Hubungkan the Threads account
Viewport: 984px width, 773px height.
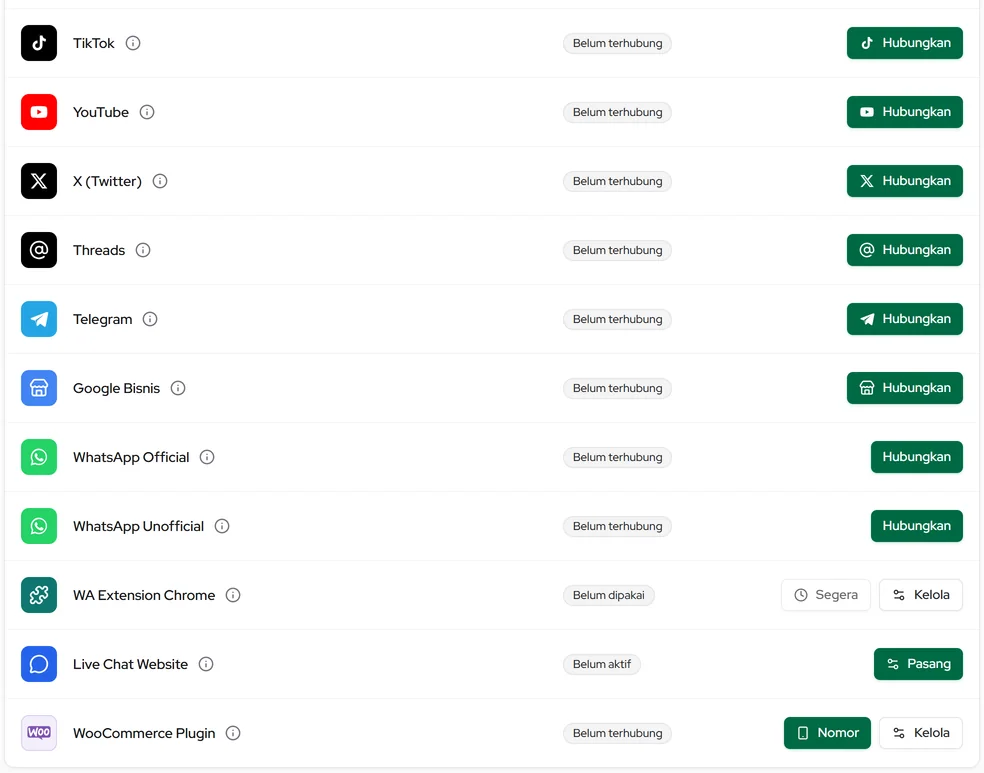click(x=904, y=250)
